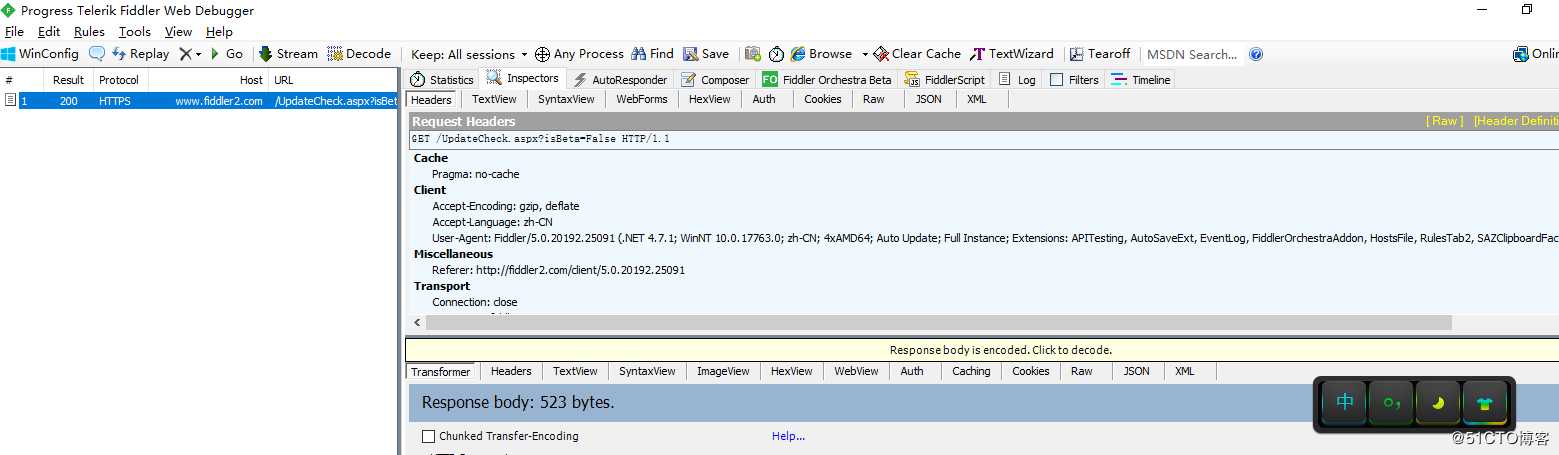Select session 1 www.fiddler2.com row
Viewport: 1559px width, 455px height.
pos(199,101)
